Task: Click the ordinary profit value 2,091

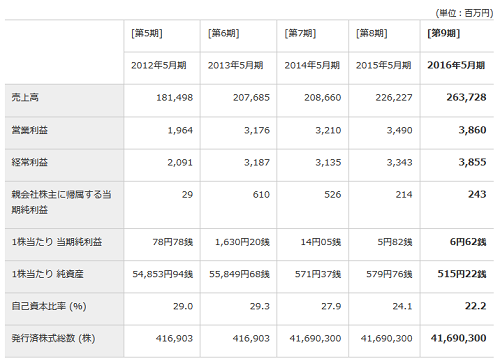Action: 180,163
